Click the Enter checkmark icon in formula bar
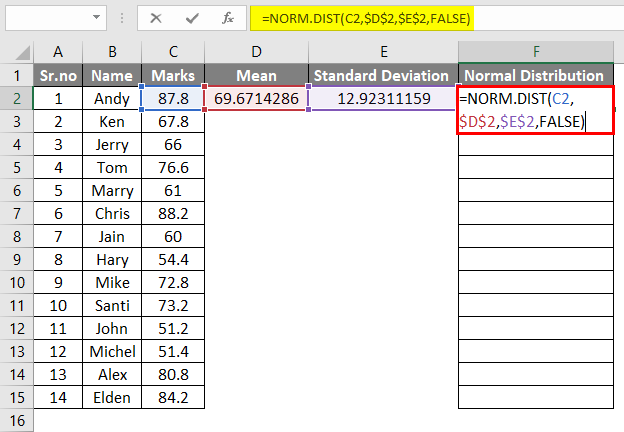The image size is (624, 432). pyautogui.click(x=190, y=18)
